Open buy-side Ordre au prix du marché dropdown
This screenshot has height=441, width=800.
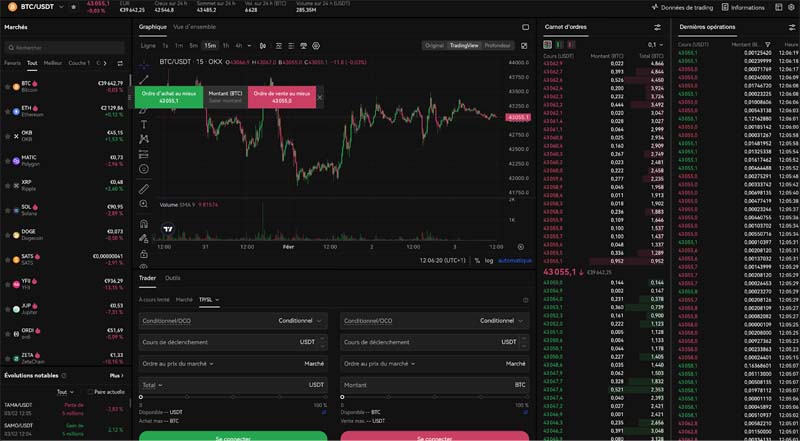178,364
